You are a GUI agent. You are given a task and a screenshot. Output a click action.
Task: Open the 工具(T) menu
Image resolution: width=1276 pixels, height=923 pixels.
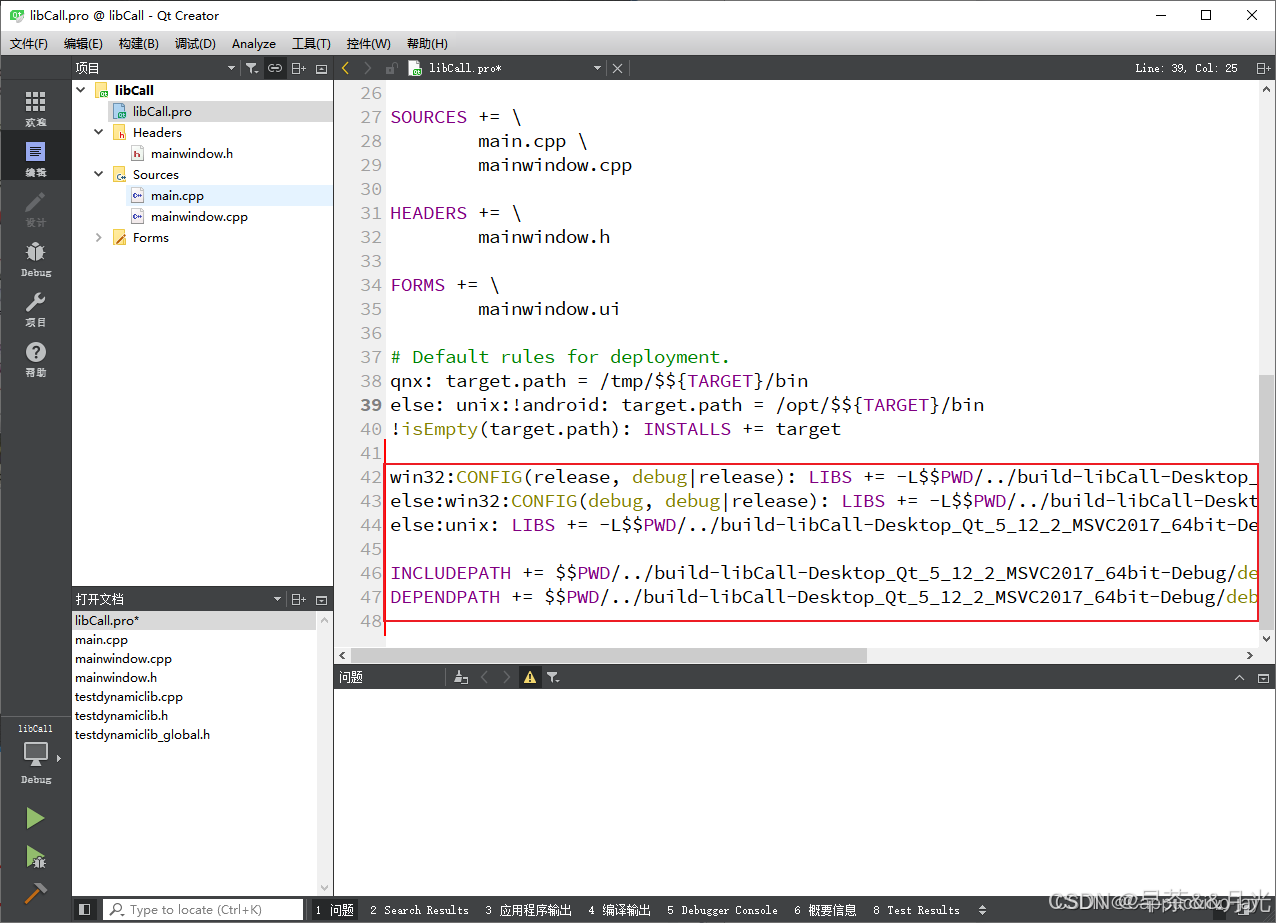tap(311, 43)
